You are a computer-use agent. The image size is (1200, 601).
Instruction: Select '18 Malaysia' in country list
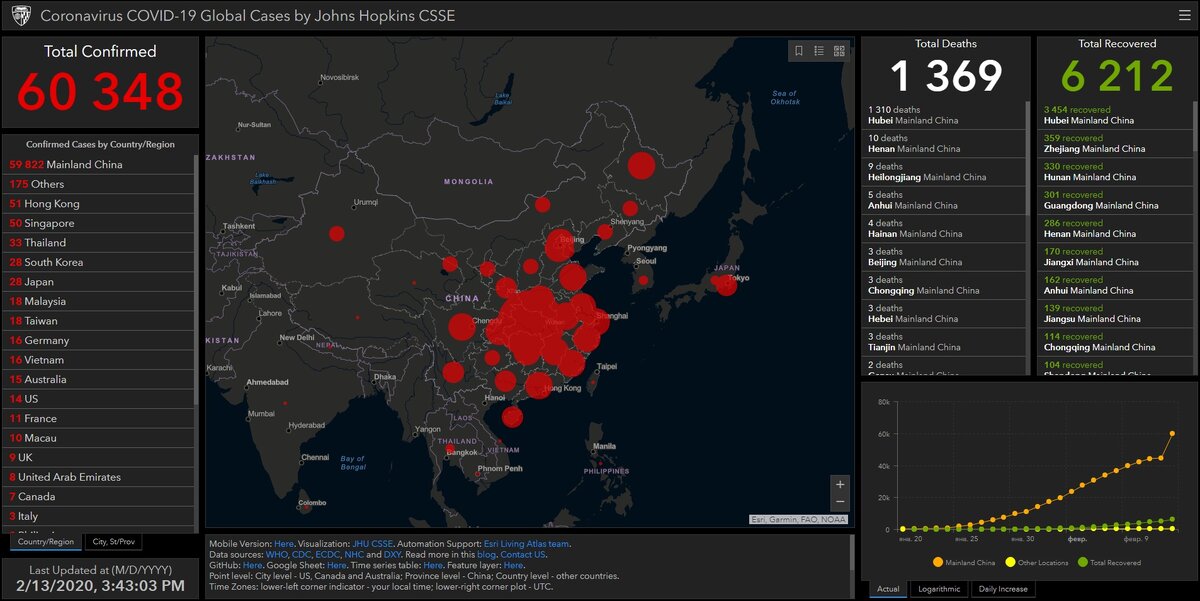99,301
